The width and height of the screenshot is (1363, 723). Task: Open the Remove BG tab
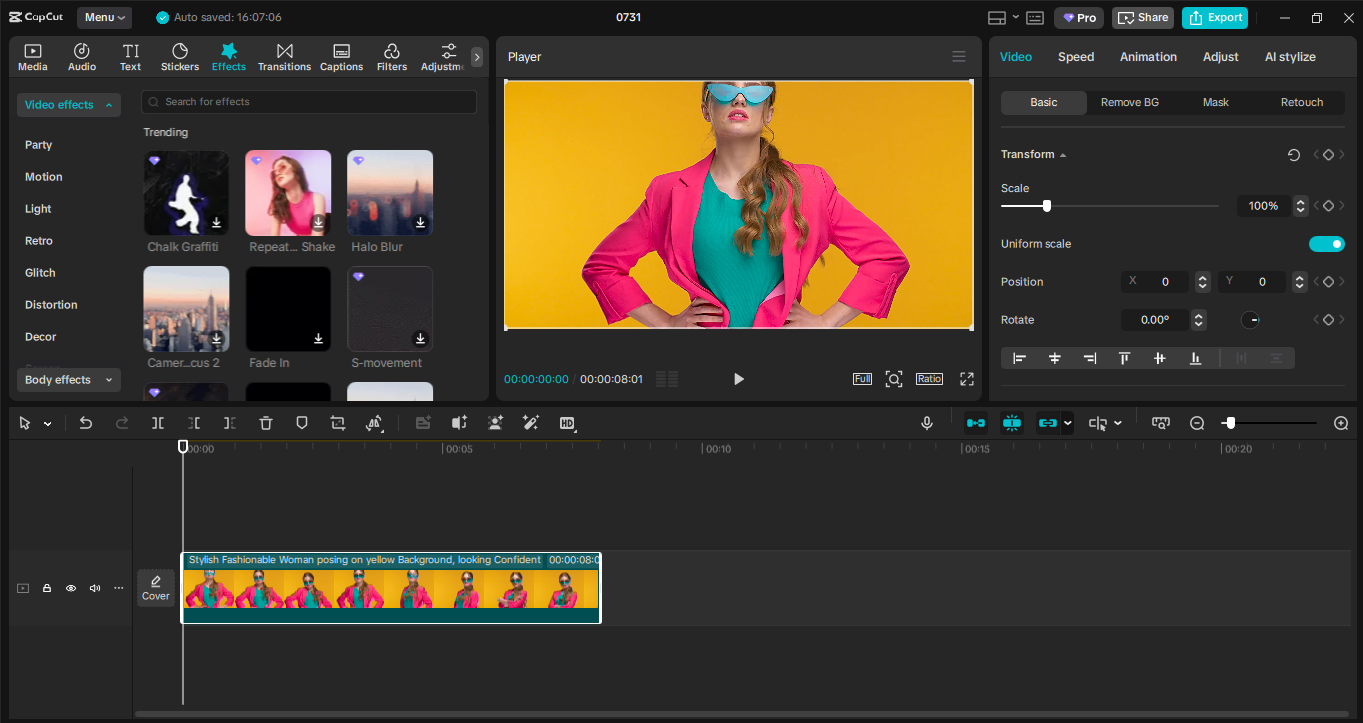pos(1129,102)
